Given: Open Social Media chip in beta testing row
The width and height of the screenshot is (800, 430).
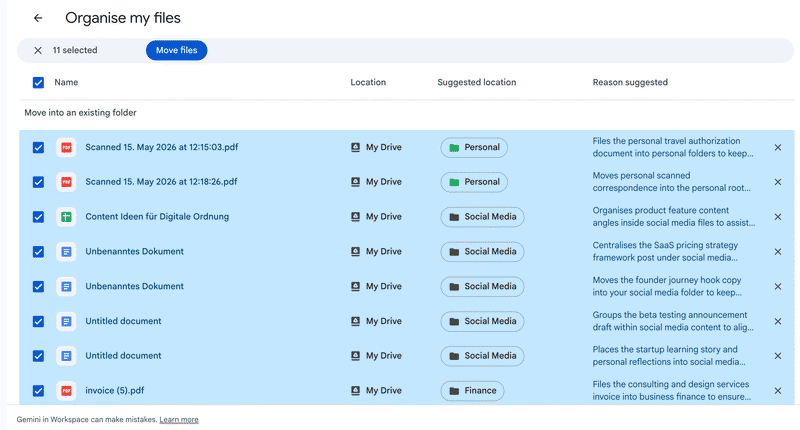Looking at the screenshot, I should point(482,321).
